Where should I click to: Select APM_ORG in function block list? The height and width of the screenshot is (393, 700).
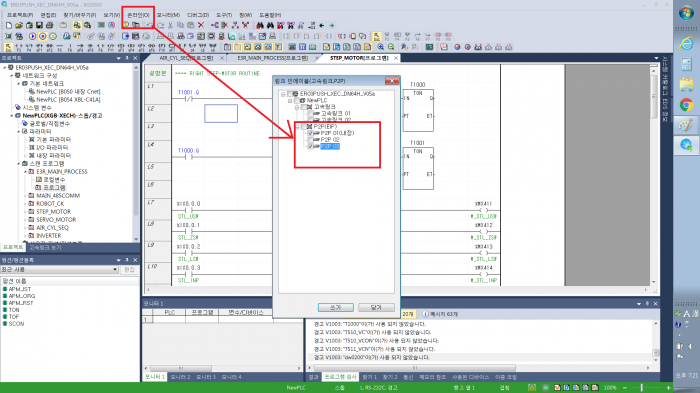coord(21,296)
